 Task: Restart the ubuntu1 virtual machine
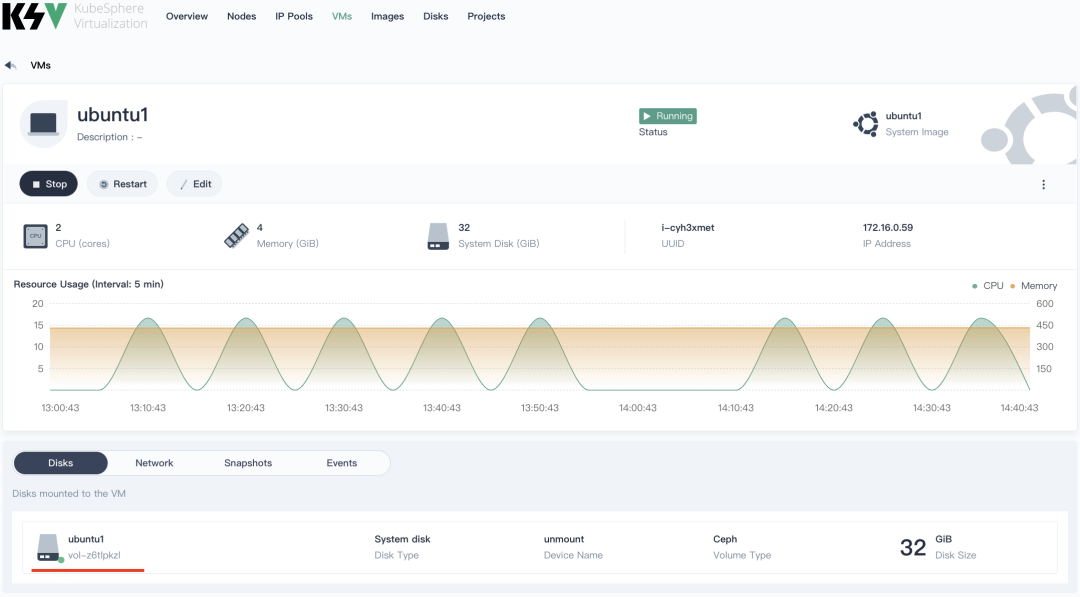(122, 184)
